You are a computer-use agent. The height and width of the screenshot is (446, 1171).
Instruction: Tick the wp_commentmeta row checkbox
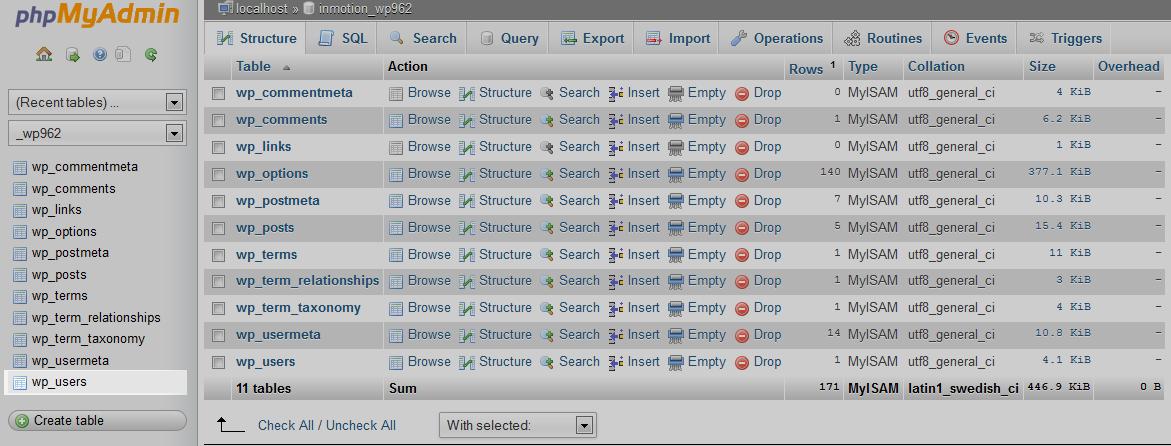click(218, 93)
